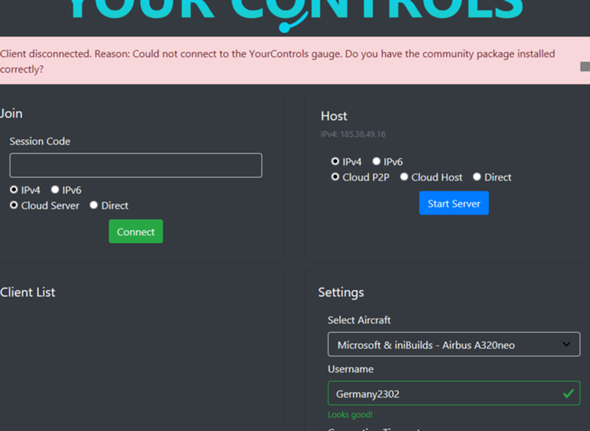The image size is (590, 431).
Task: Open the Select Aircraft dropdown
Action: 454,344
